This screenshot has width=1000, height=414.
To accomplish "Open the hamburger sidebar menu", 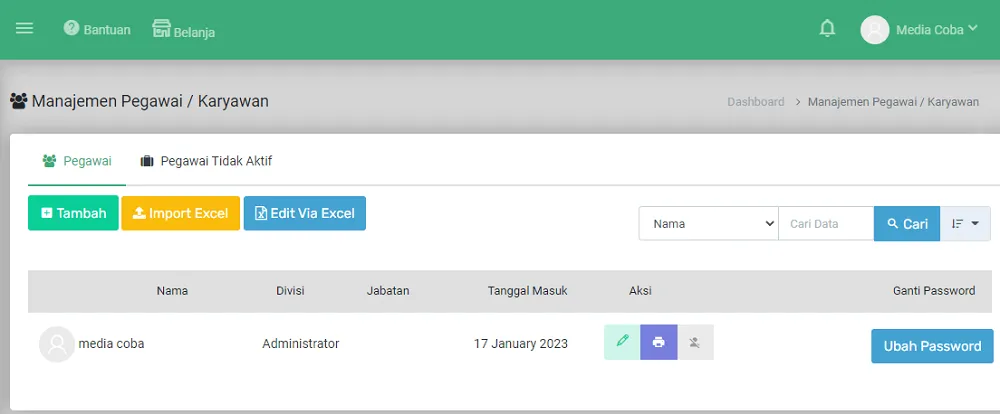I will 25,28.
